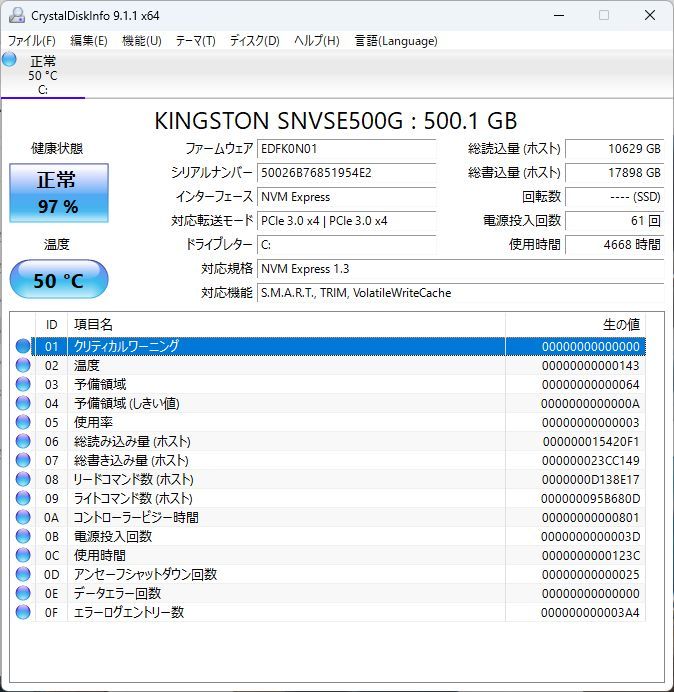Click raw value 000000023CC149
Viewport: 674px width, 692px height.
[591, 460]
